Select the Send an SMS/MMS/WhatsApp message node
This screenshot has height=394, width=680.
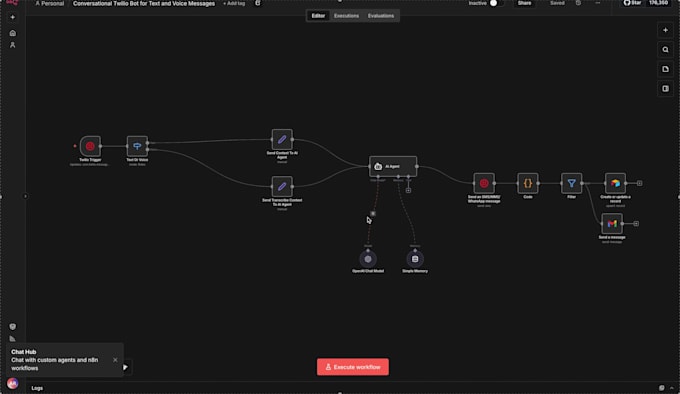(x=484, y=183)
